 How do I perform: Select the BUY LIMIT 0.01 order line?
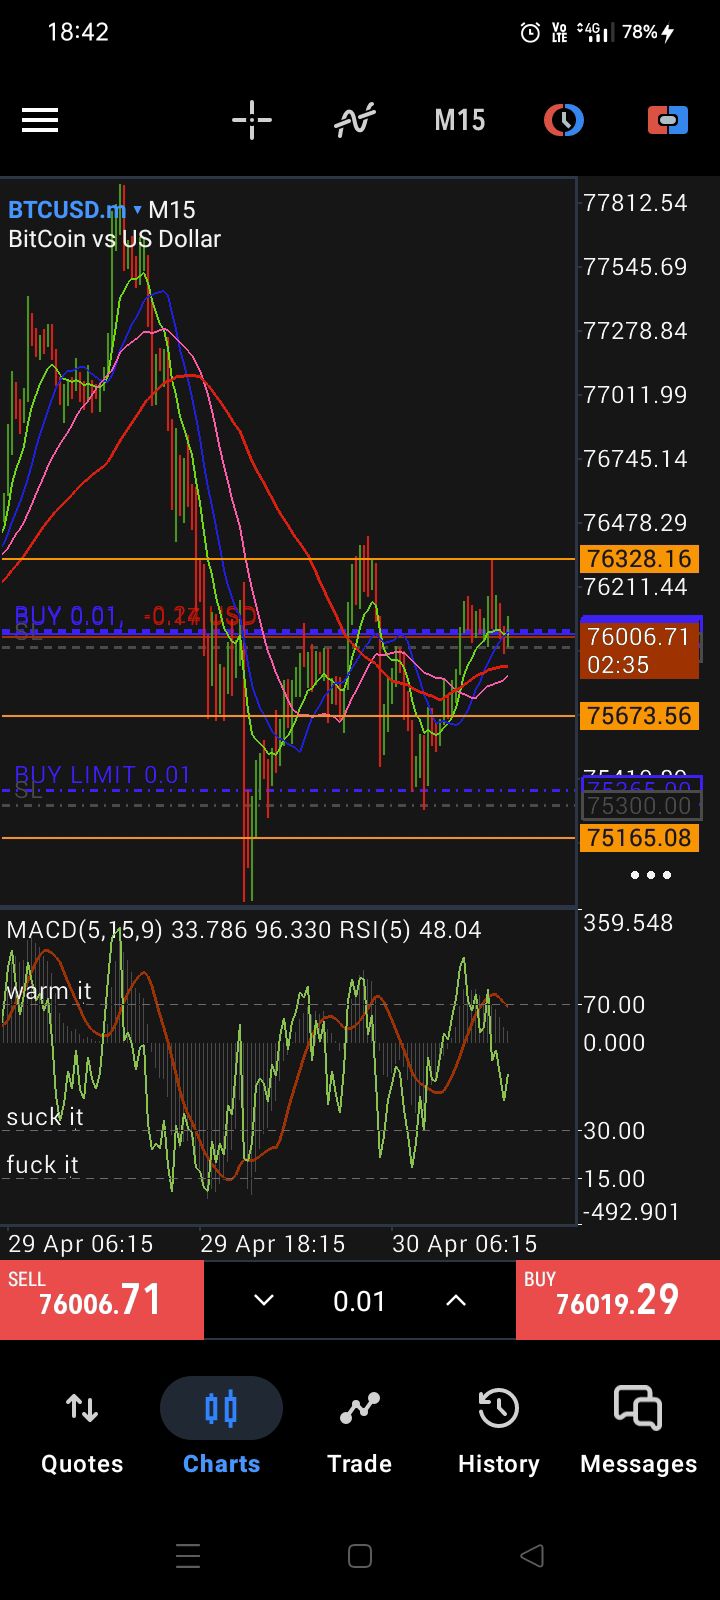click(x=102, y=776)
